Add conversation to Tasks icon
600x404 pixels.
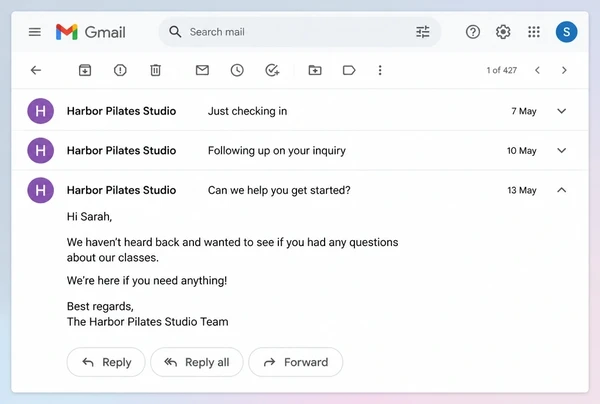(272, 70)
